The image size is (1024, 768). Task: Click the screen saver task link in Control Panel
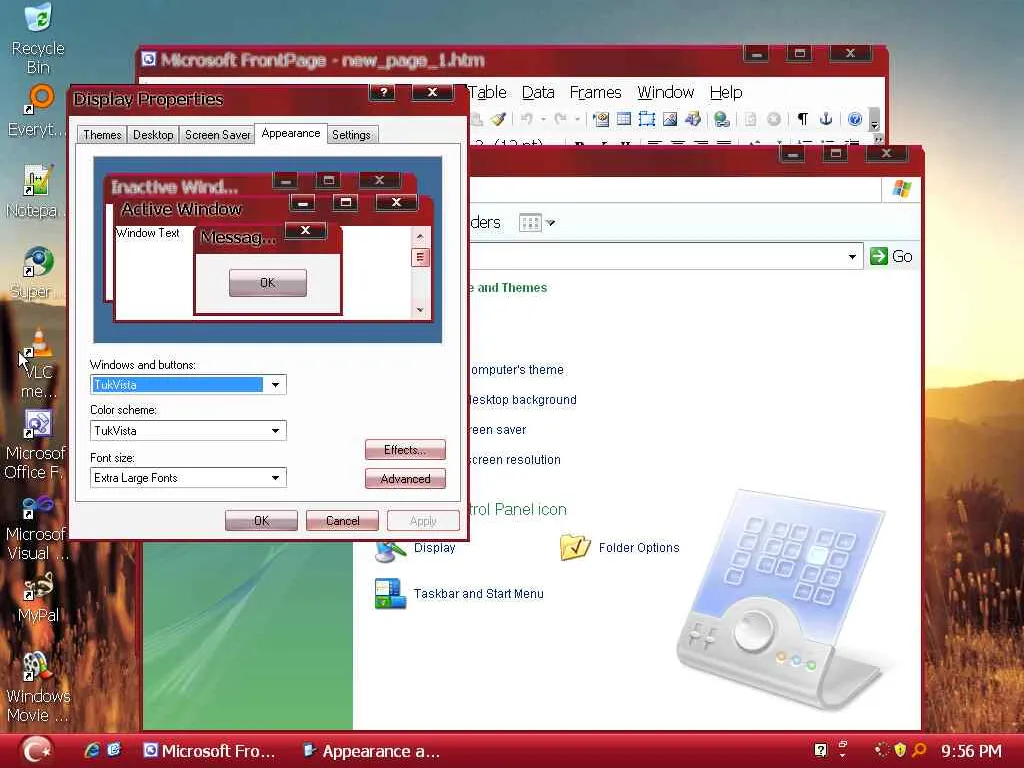coord(498,430)
